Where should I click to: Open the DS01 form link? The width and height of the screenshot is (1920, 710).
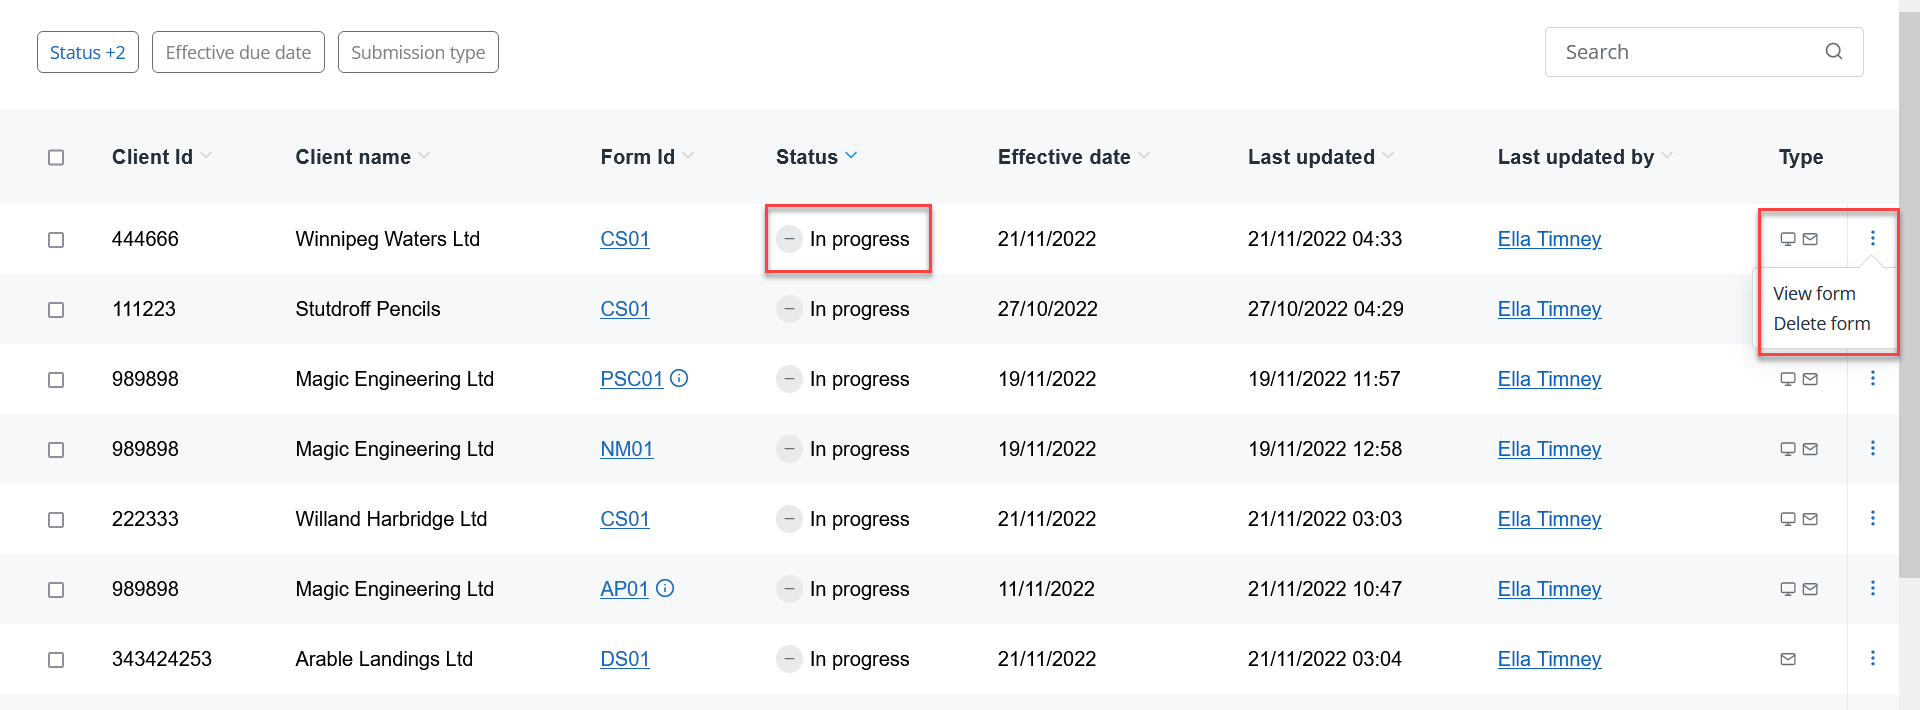(624, 659)
